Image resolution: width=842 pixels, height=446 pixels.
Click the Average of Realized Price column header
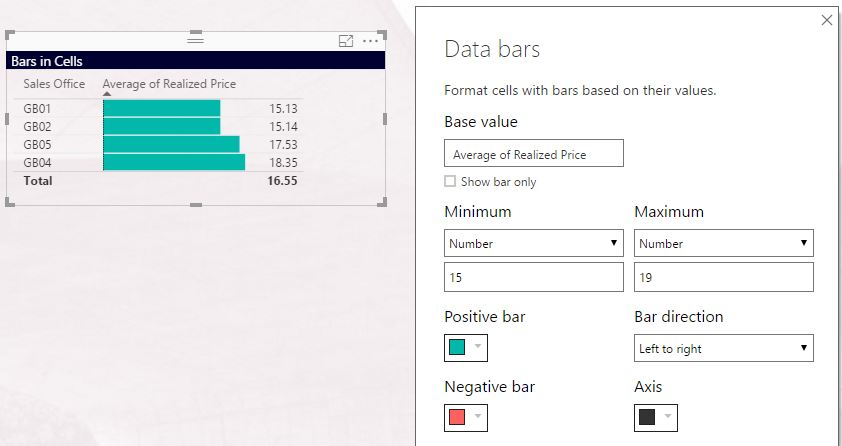169,84
